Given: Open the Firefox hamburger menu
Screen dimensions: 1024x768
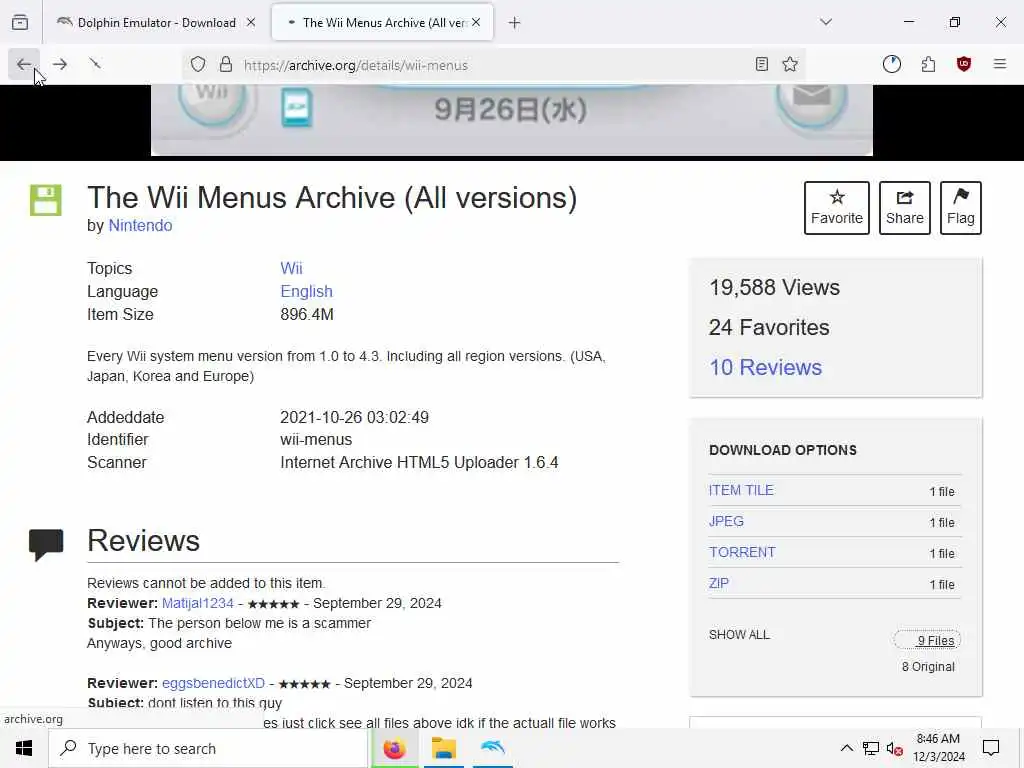Looking at the screenshot, I should tap(1000, 64).
